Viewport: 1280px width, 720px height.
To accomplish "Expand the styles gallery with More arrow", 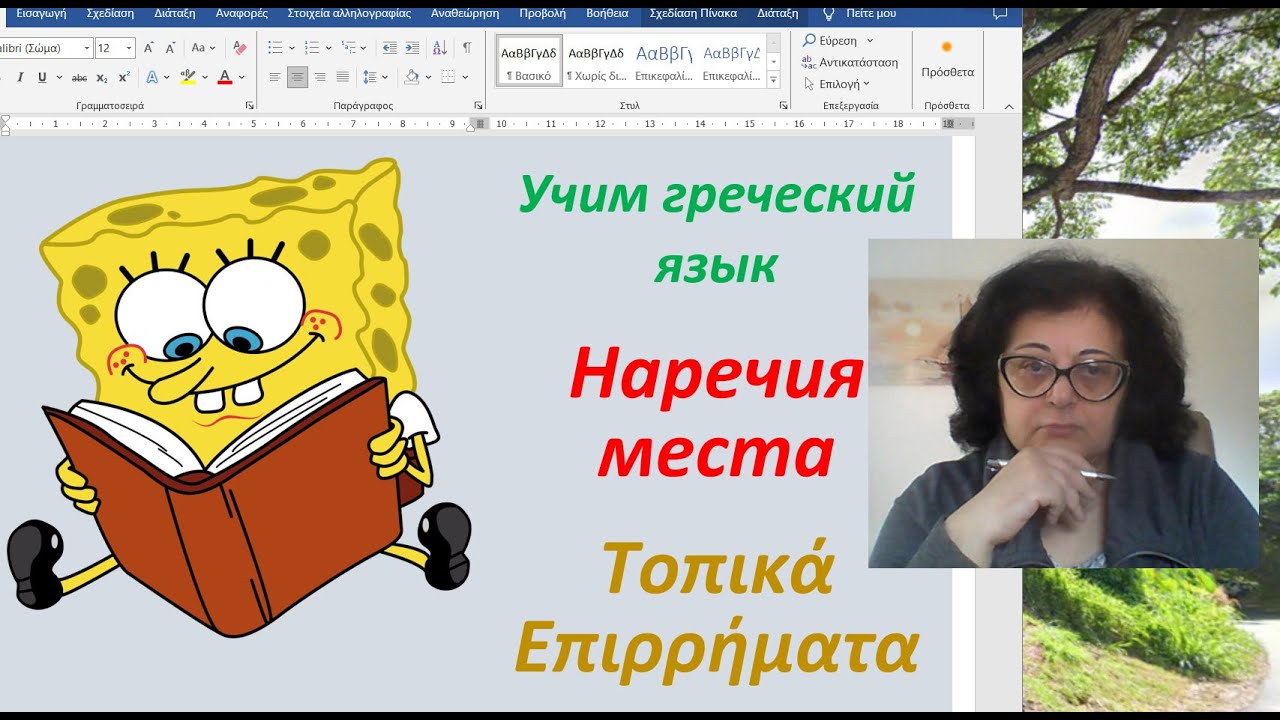I will coord(773,80).
